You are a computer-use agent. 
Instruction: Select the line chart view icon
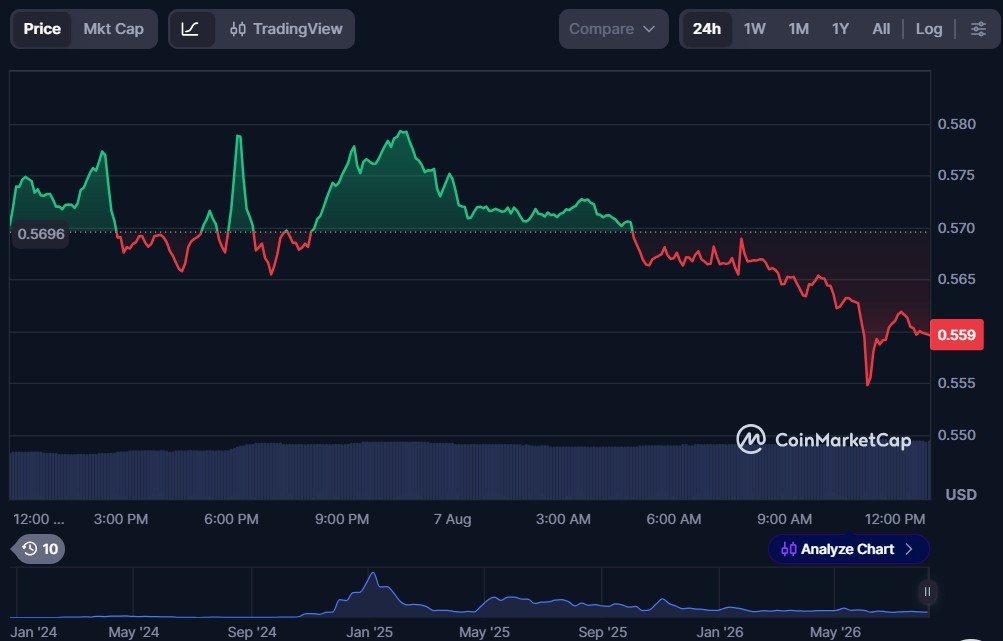point(190,29)
